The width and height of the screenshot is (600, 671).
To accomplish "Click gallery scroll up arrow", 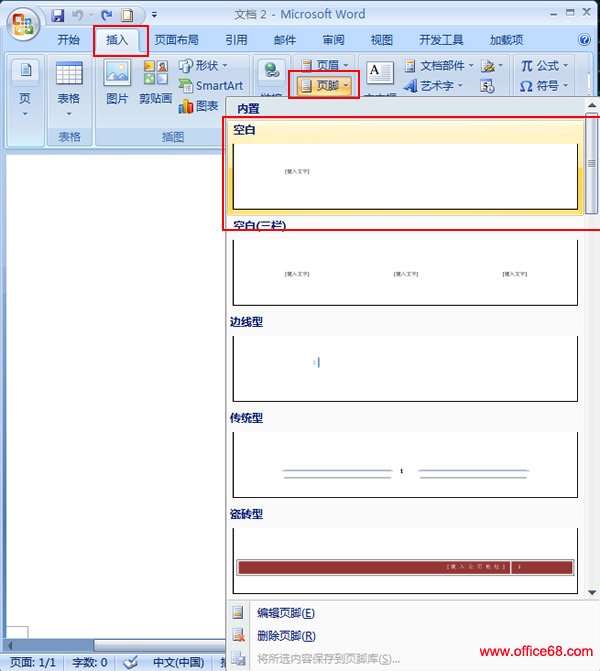I will click(x=592, y=105).
